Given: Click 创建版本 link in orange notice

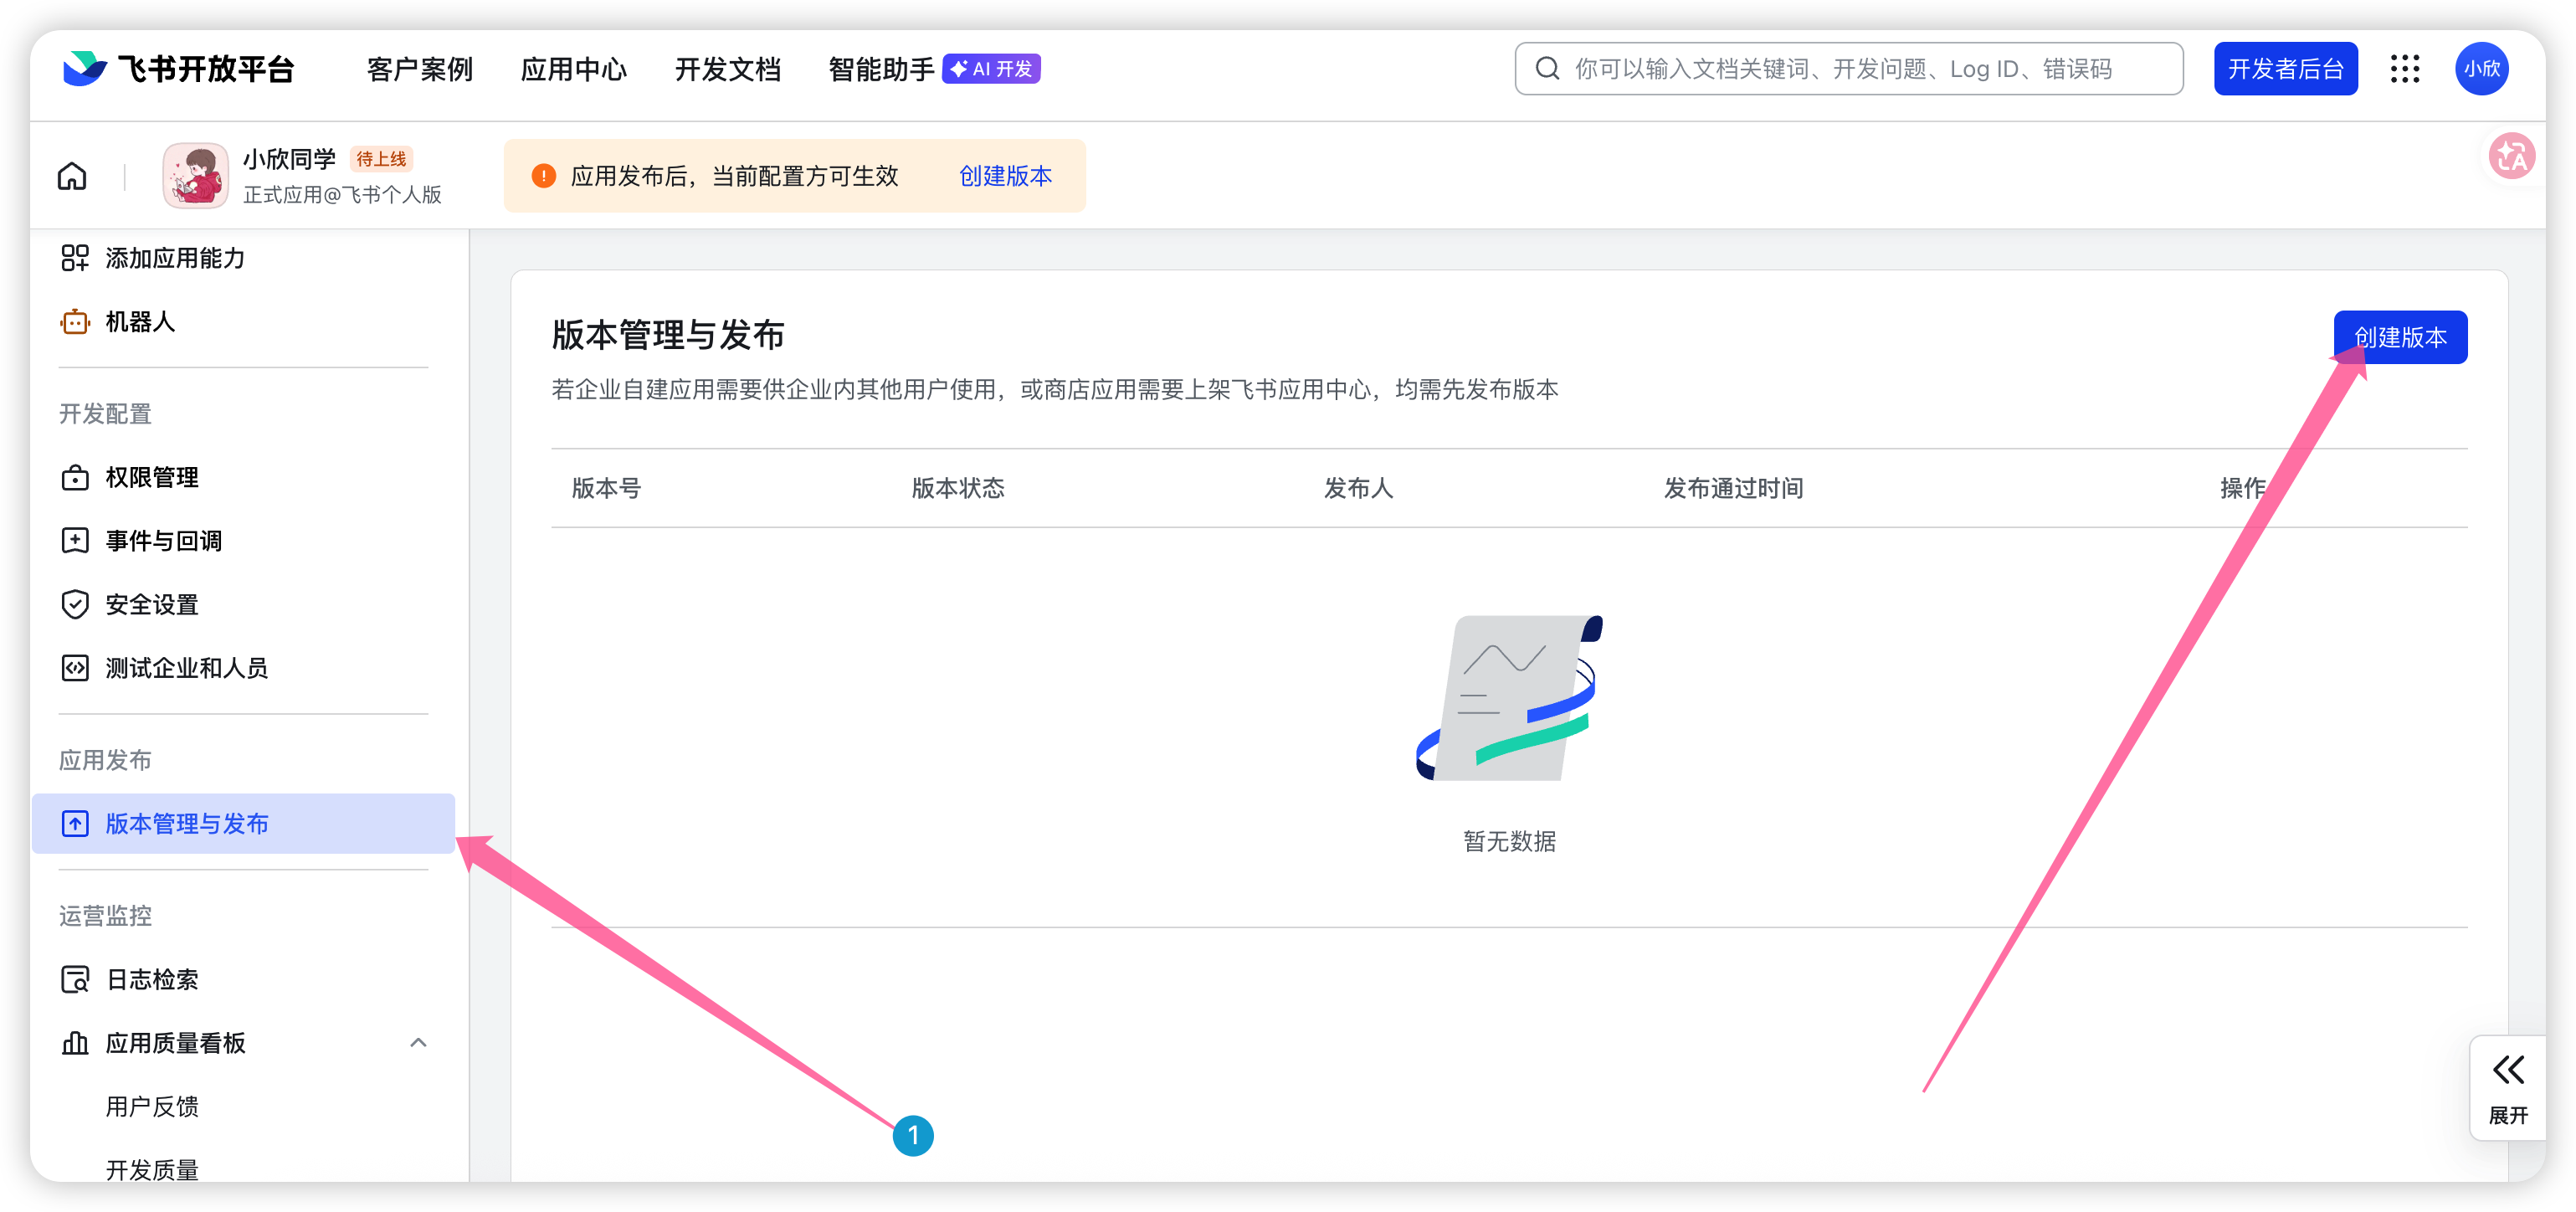Looking at the screenshot, I should (1005, 176).
